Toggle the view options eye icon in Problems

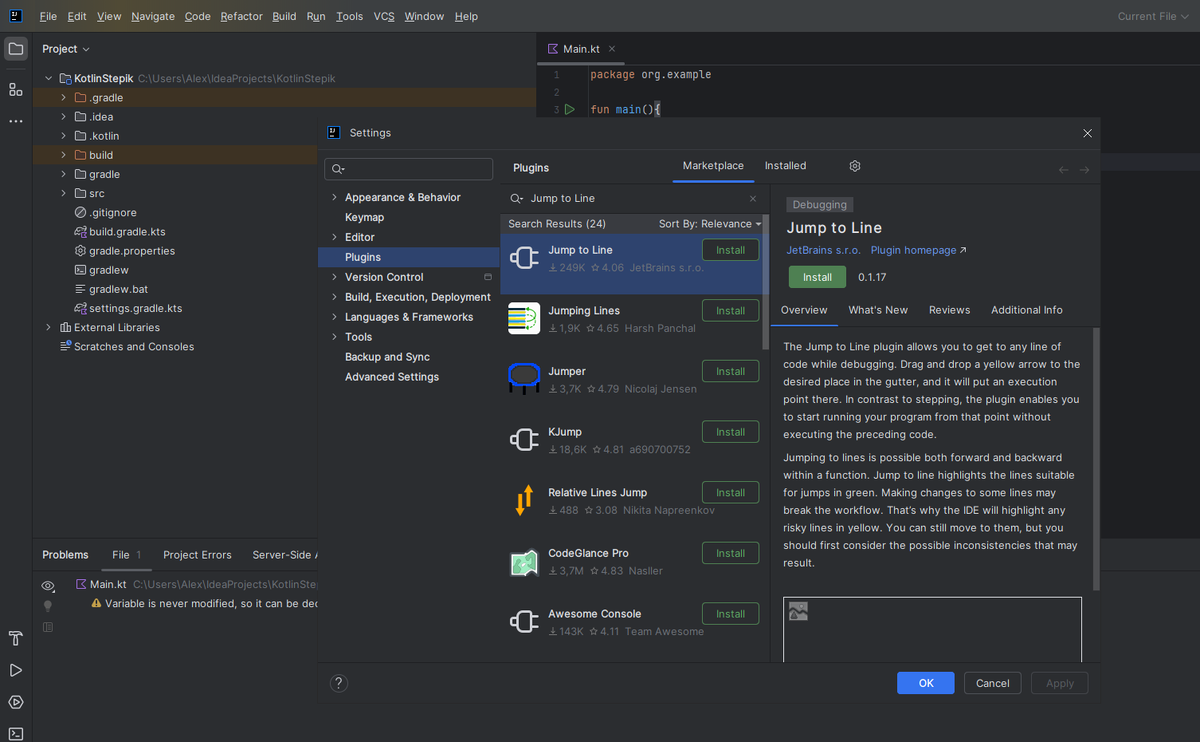pos(47,585)
